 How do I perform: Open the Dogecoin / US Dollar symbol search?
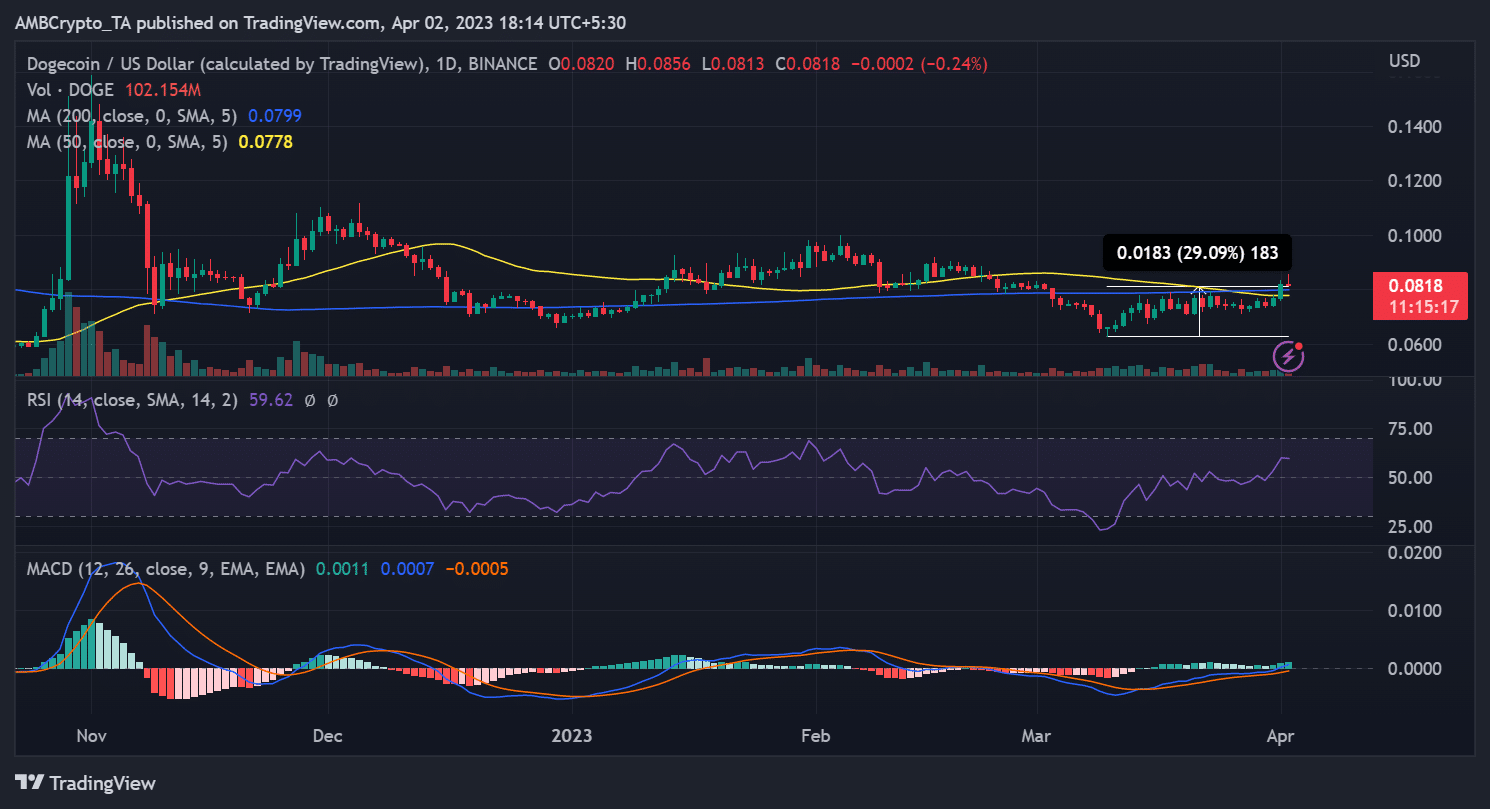pos(111,63)
